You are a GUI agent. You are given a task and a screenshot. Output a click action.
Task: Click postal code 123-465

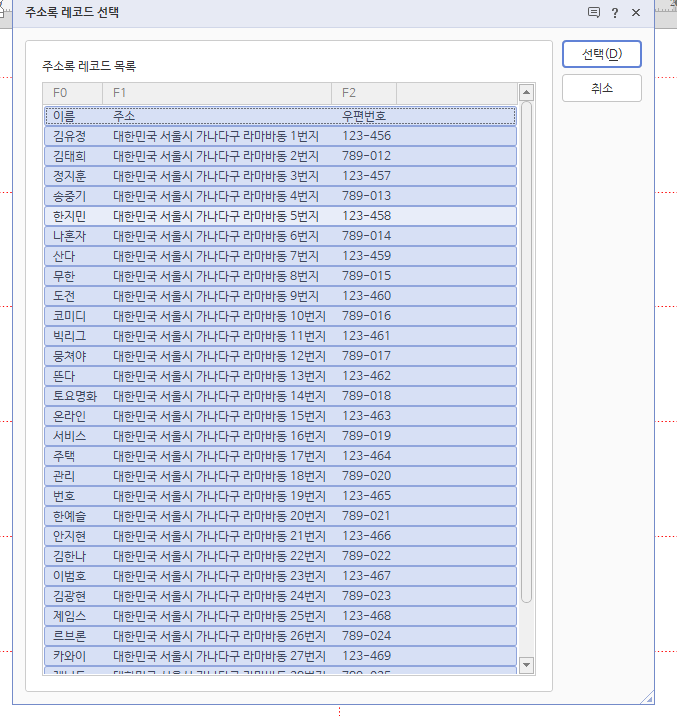click(367, 496)
